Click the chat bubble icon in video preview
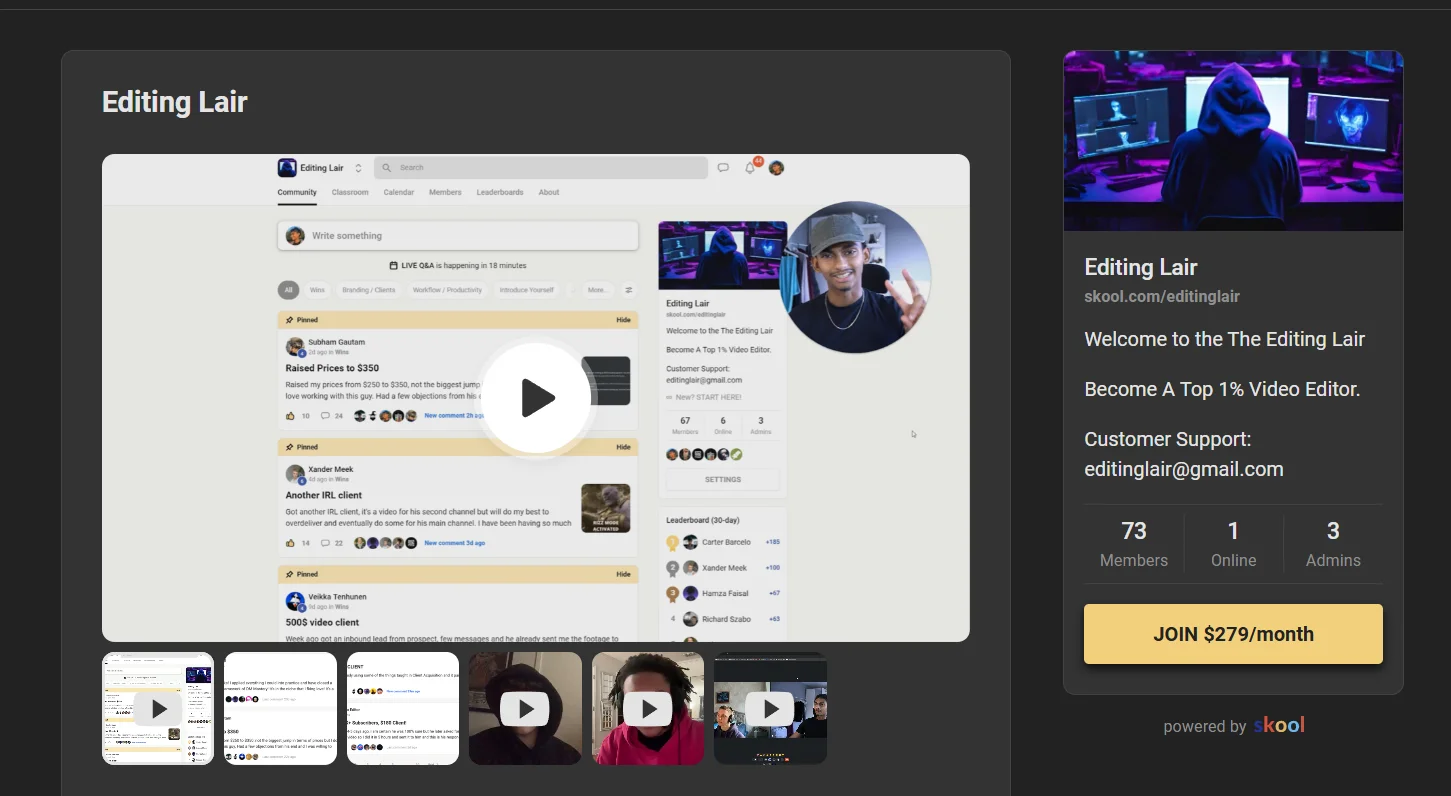Screen dimensions: 1451x796 pyautogui.click(x=723, y=168)
